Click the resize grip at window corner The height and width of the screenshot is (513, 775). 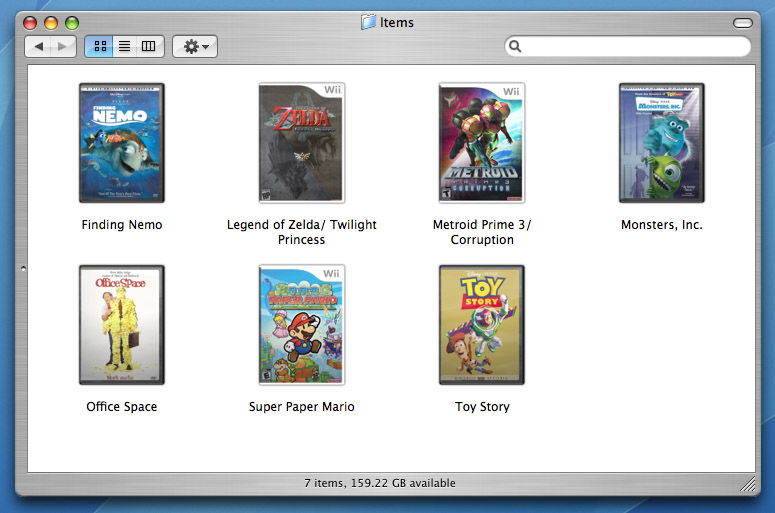tap(748, 484)
